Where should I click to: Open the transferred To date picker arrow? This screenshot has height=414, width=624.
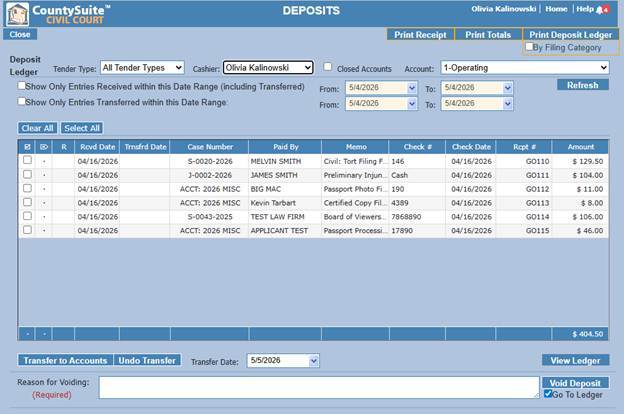pyautogui.click(x=507, y=104)
